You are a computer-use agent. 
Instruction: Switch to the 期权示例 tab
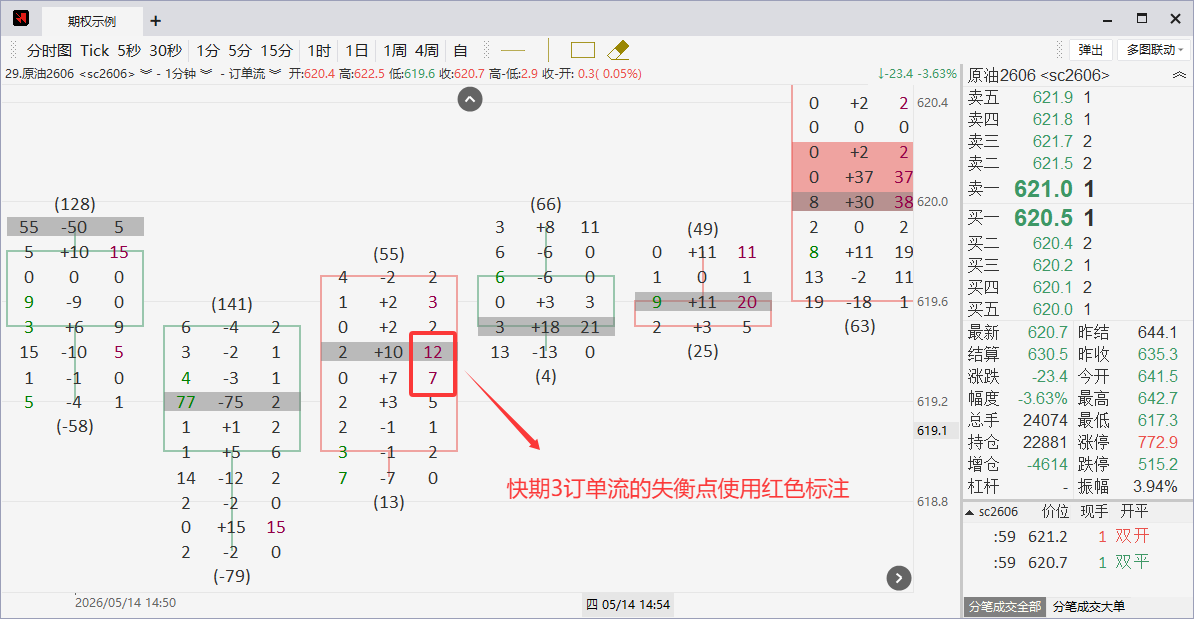(92, 21)
